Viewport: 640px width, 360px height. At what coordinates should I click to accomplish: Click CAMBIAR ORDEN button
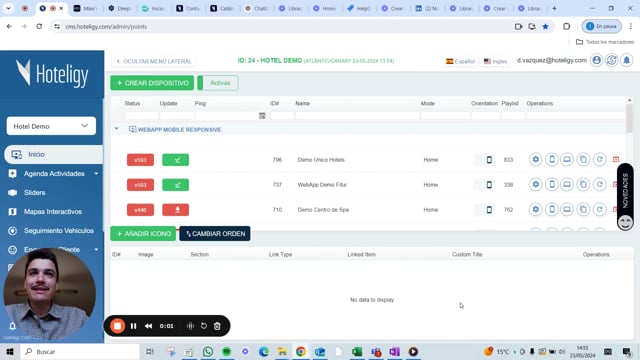click(x=215, y=233)
